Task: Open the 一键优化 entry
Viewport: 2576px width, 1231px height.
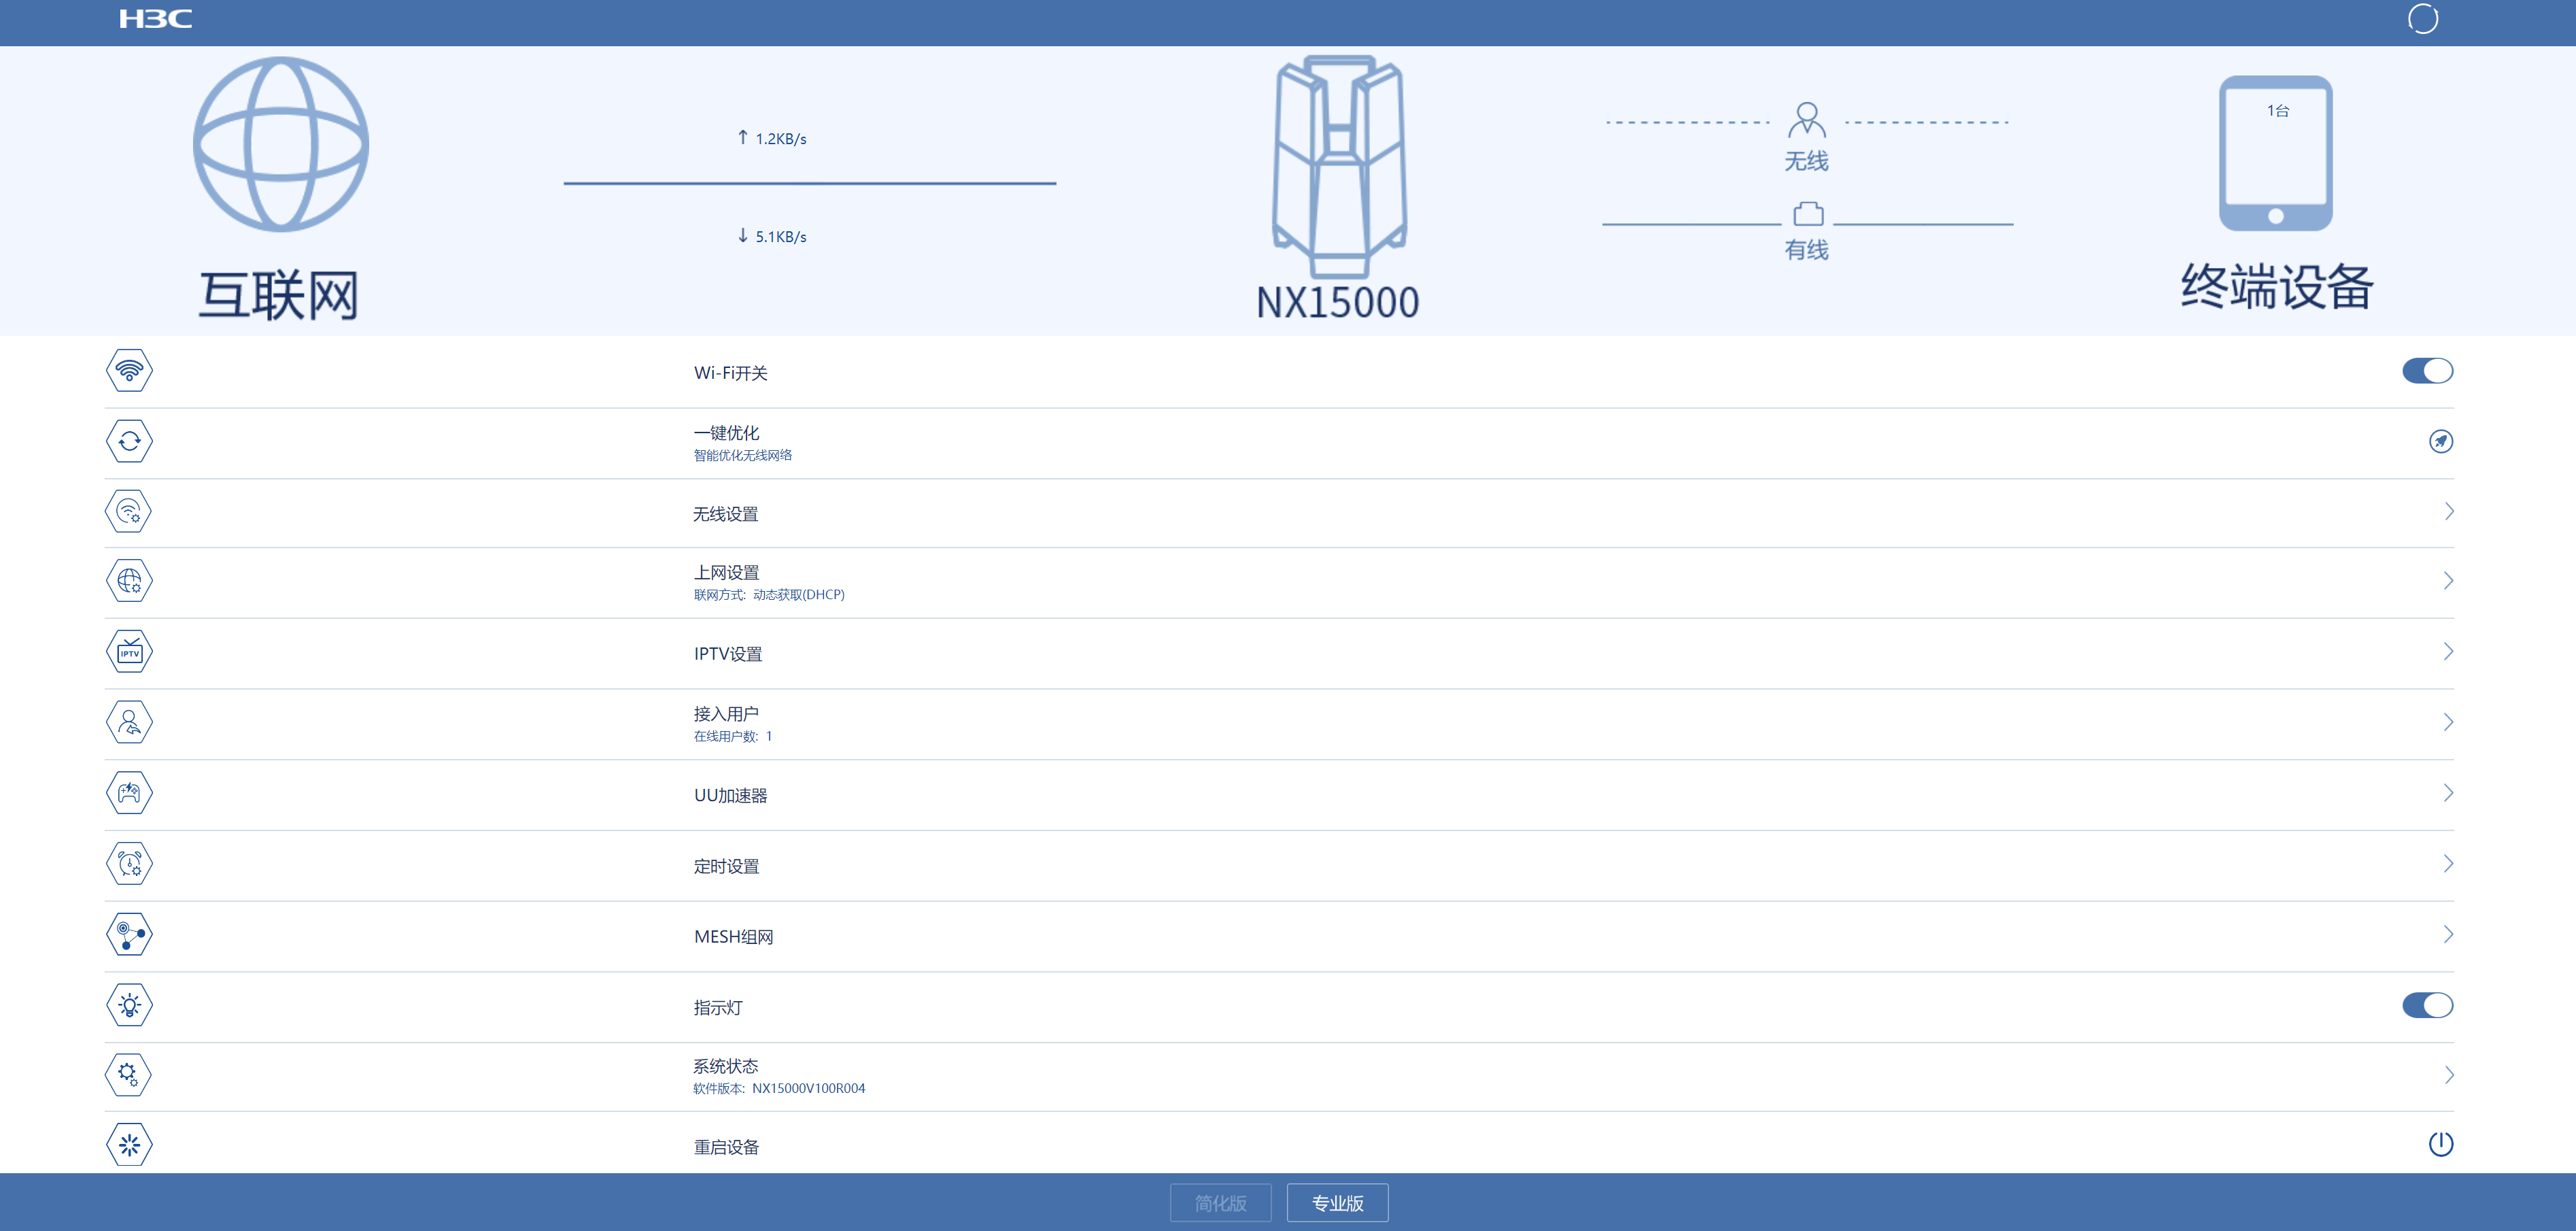Action: click(x=726, y=433)
